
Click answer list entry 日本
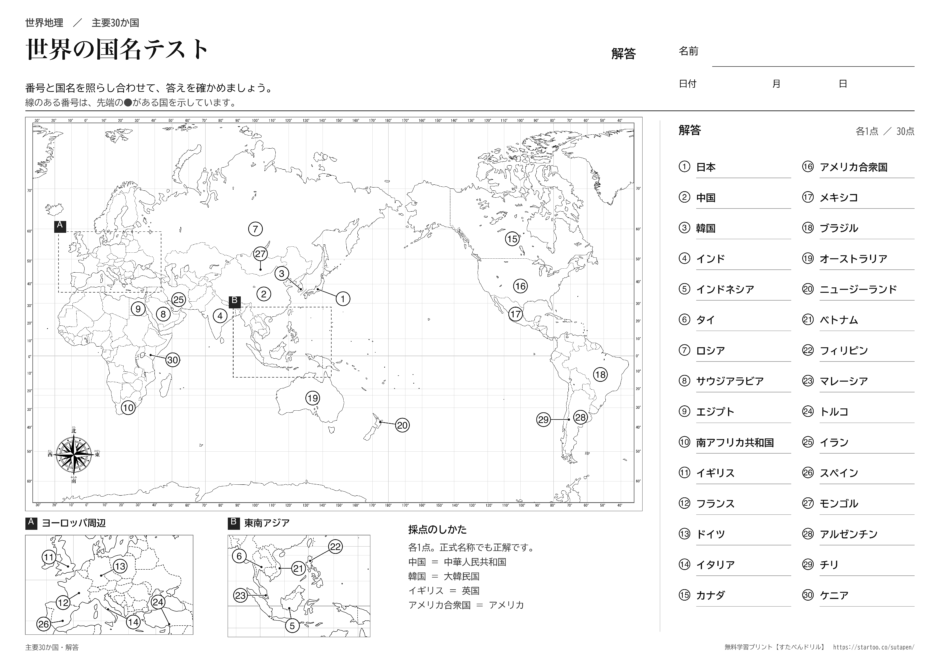pos(706,167)
